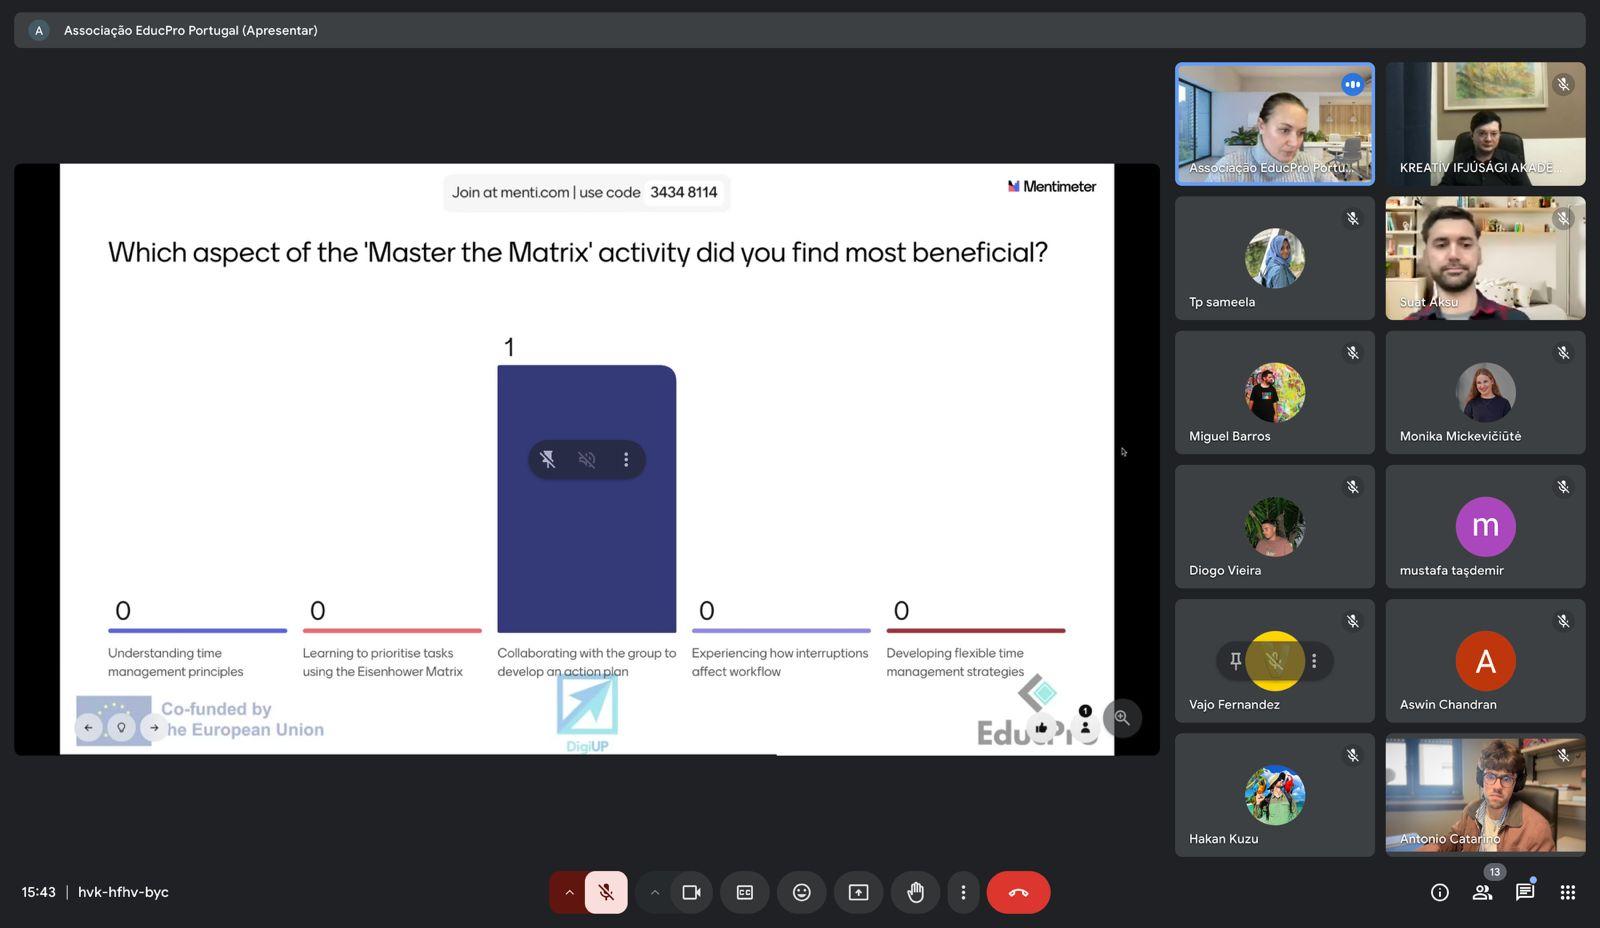Leave the call with the red button
The height and width of the screenshot is (928, 1600).
(x=1018, y=892)
